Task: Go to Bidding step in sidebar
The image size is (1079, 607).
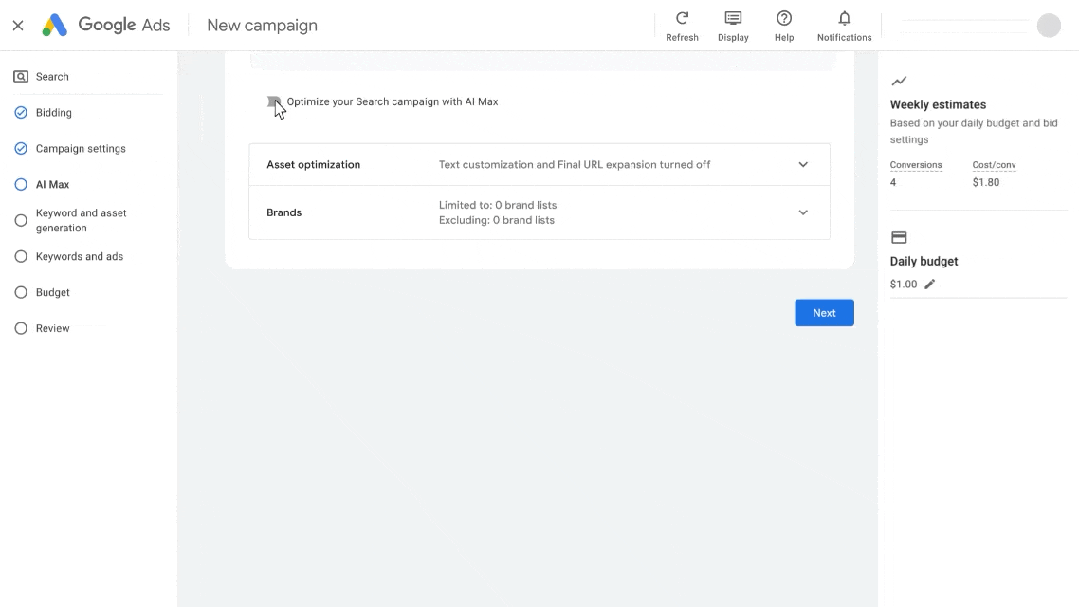Action: coord(53,113)
